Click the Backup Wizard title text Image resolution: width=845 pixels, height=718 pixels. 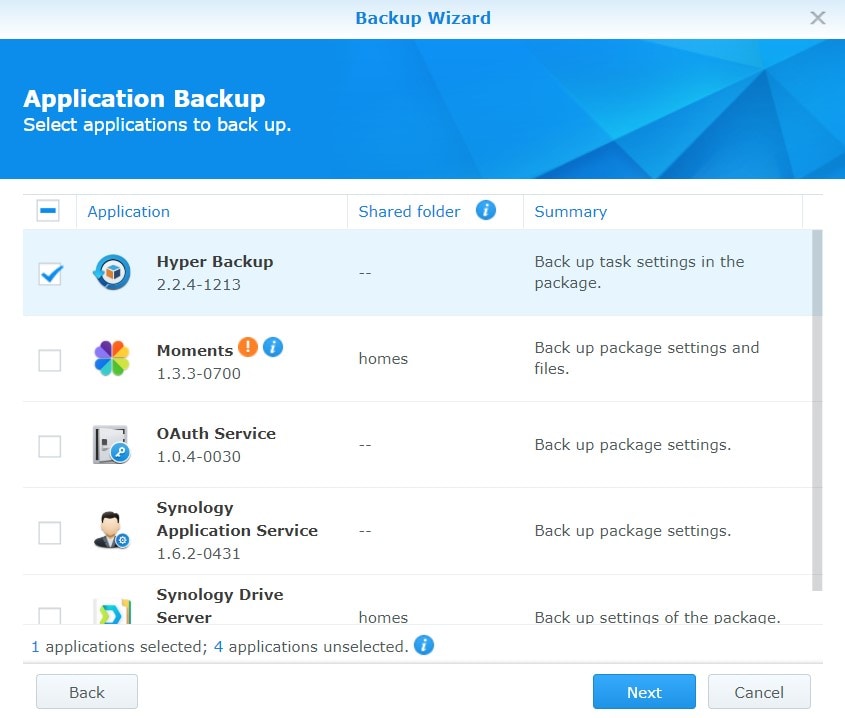pyautogui.click(x=423, y=18)
